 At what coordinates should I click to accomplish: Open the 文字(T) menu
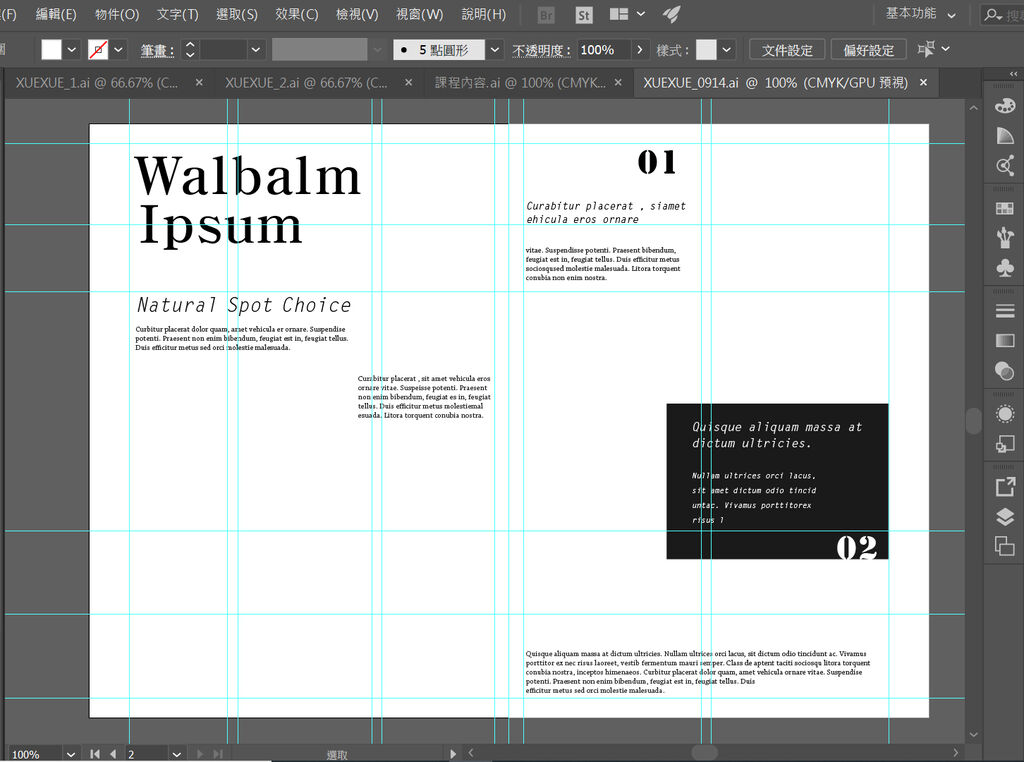178,14
